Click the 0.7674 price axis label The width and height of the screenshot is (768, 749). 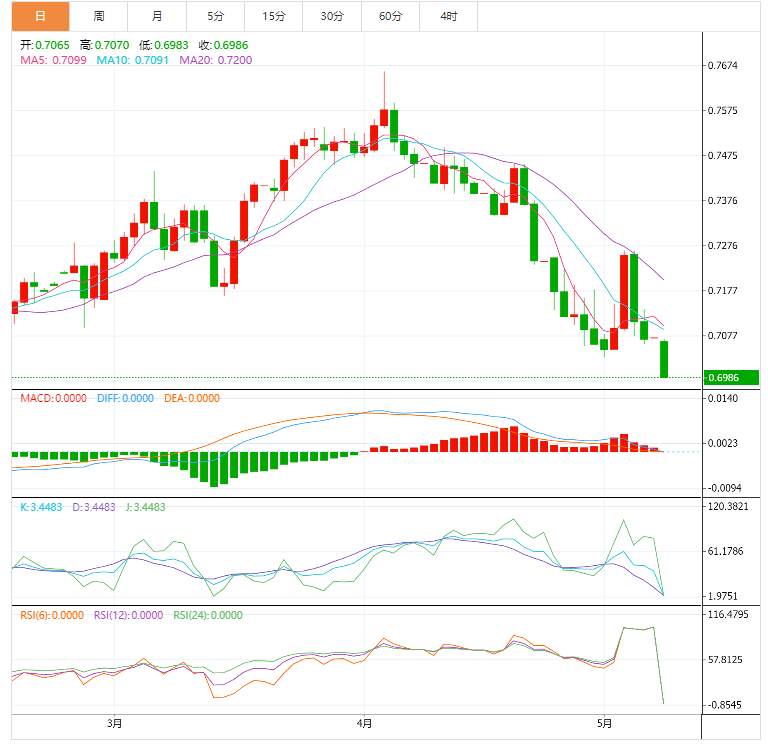[722, 65]
